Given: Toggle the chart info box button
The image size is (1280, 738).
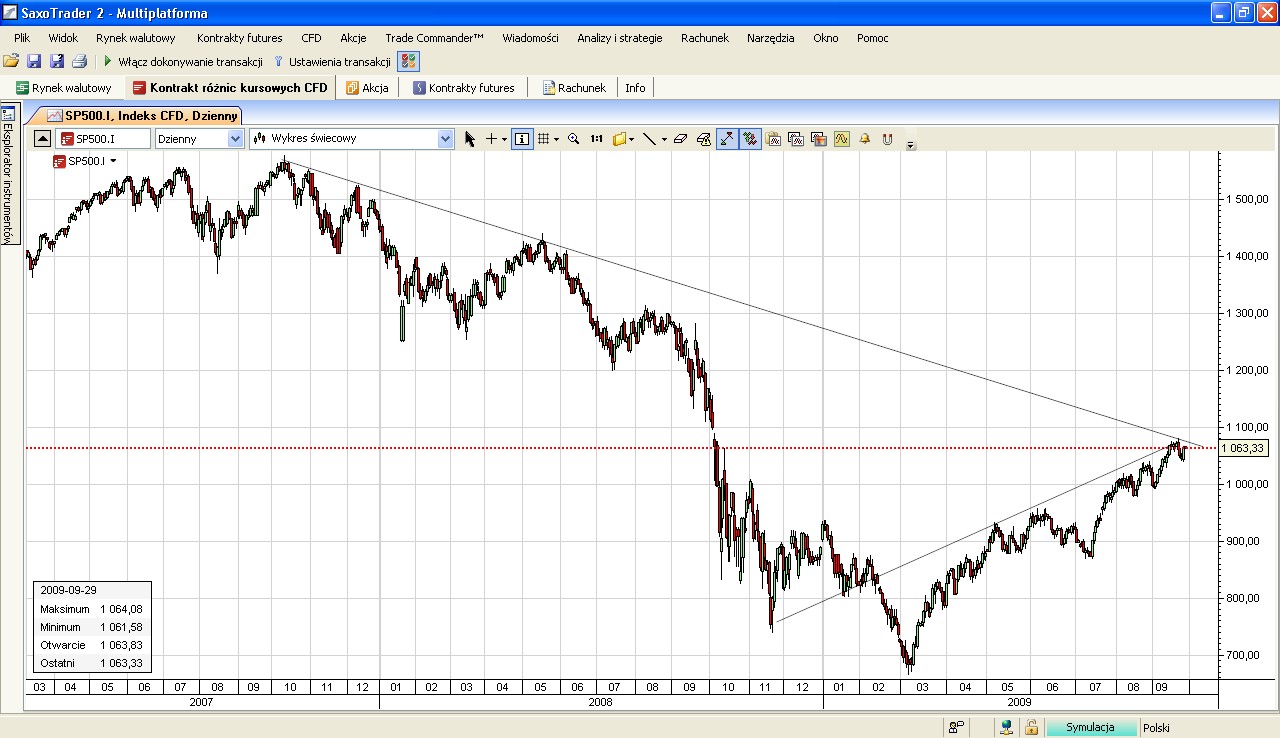Looking at the screenshot, I should tap(522, 139).
